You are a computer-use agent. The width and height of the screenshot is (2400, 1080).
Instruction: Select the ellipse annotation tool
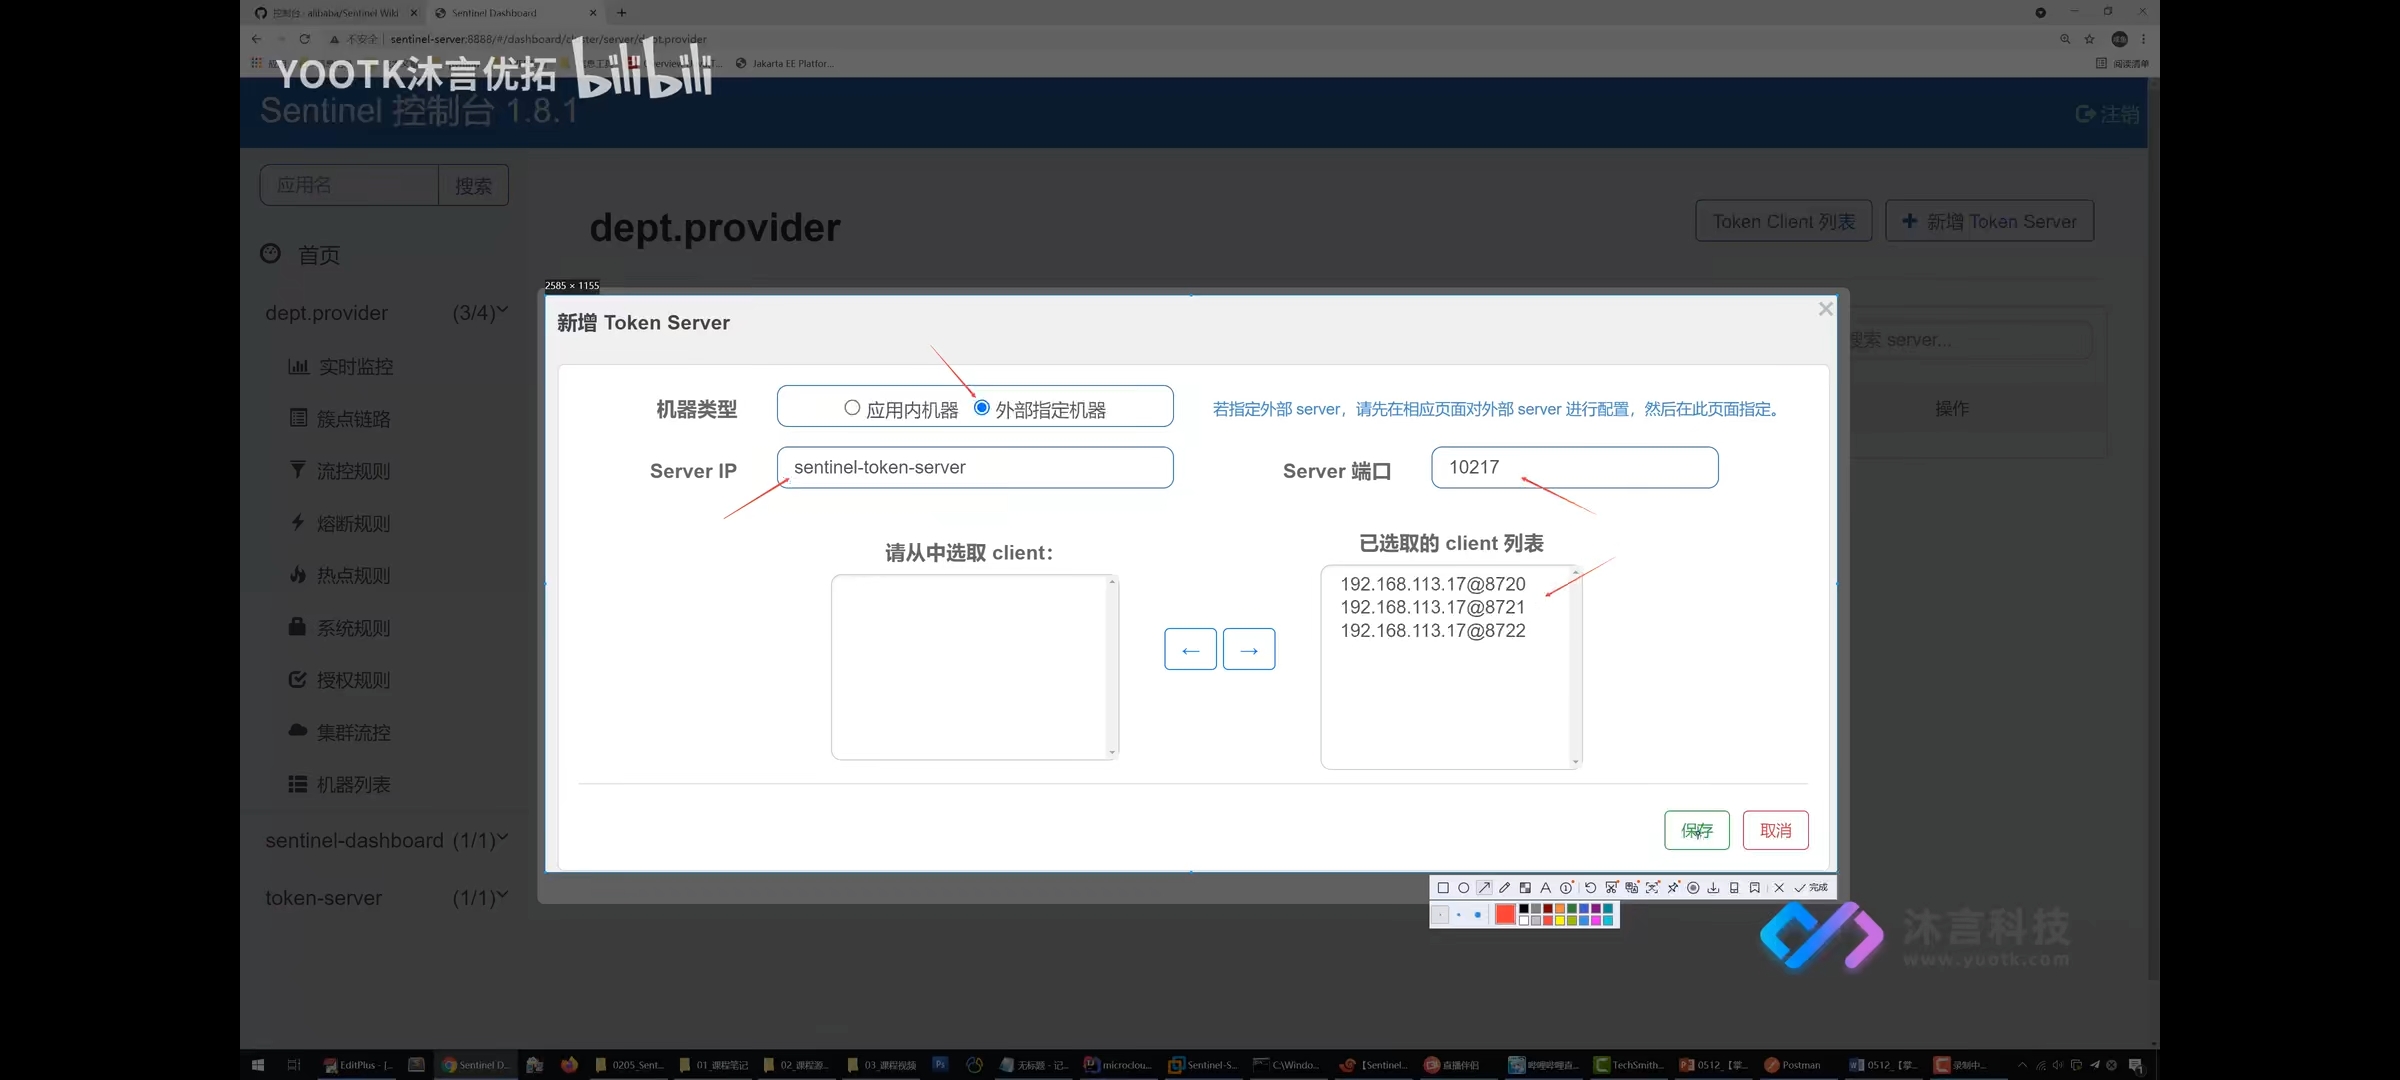(1464, 888)
